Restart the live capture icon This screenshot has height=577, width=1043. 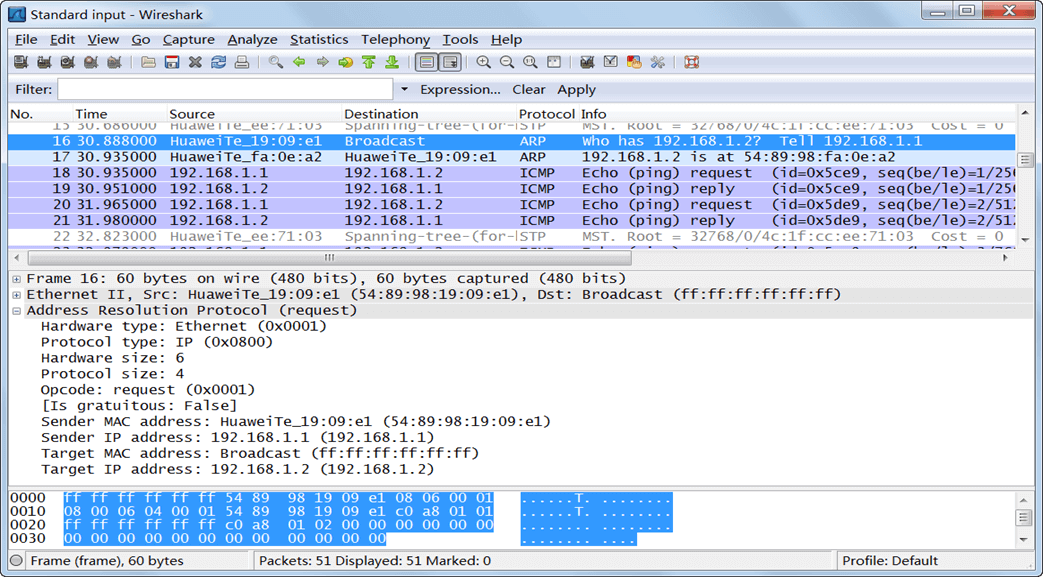point(114,63)
